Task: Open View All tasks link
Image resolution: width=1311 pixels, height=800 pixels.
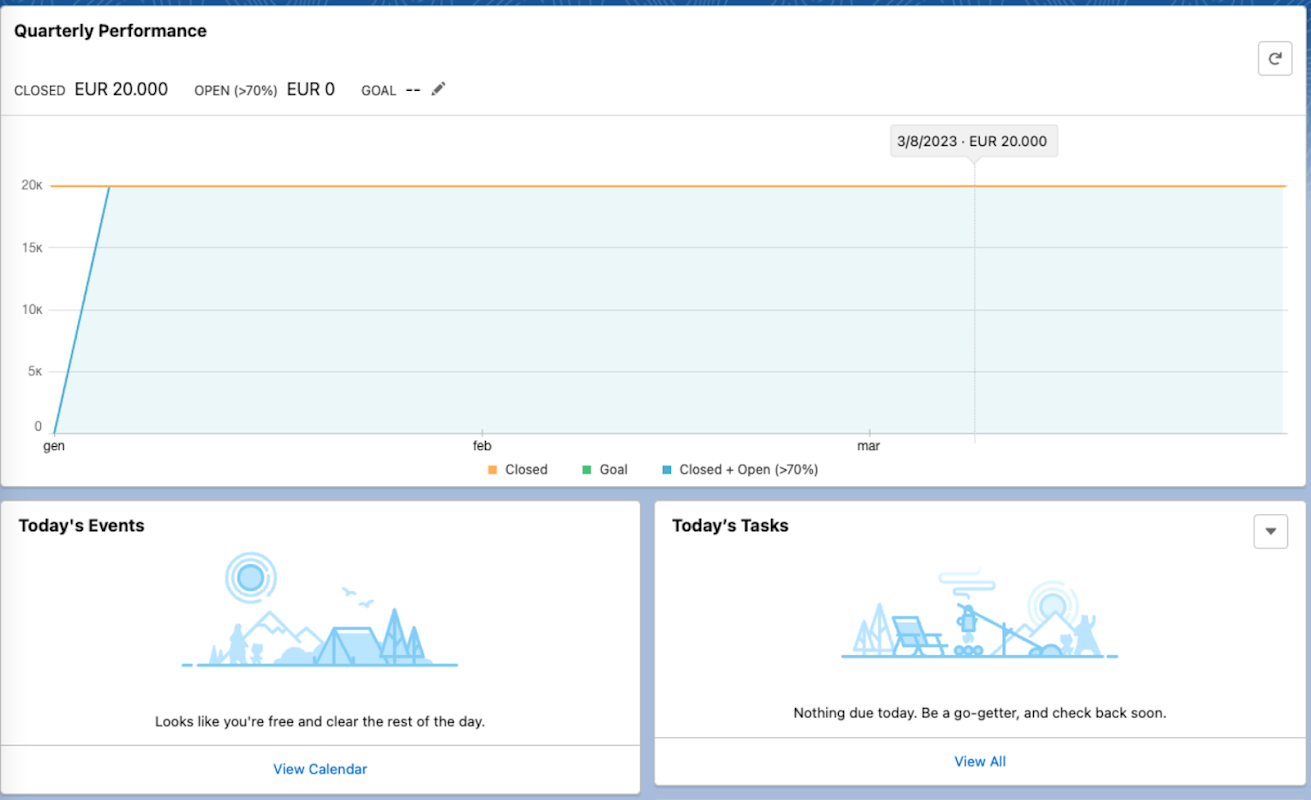Action: click(x=980, y=761)
